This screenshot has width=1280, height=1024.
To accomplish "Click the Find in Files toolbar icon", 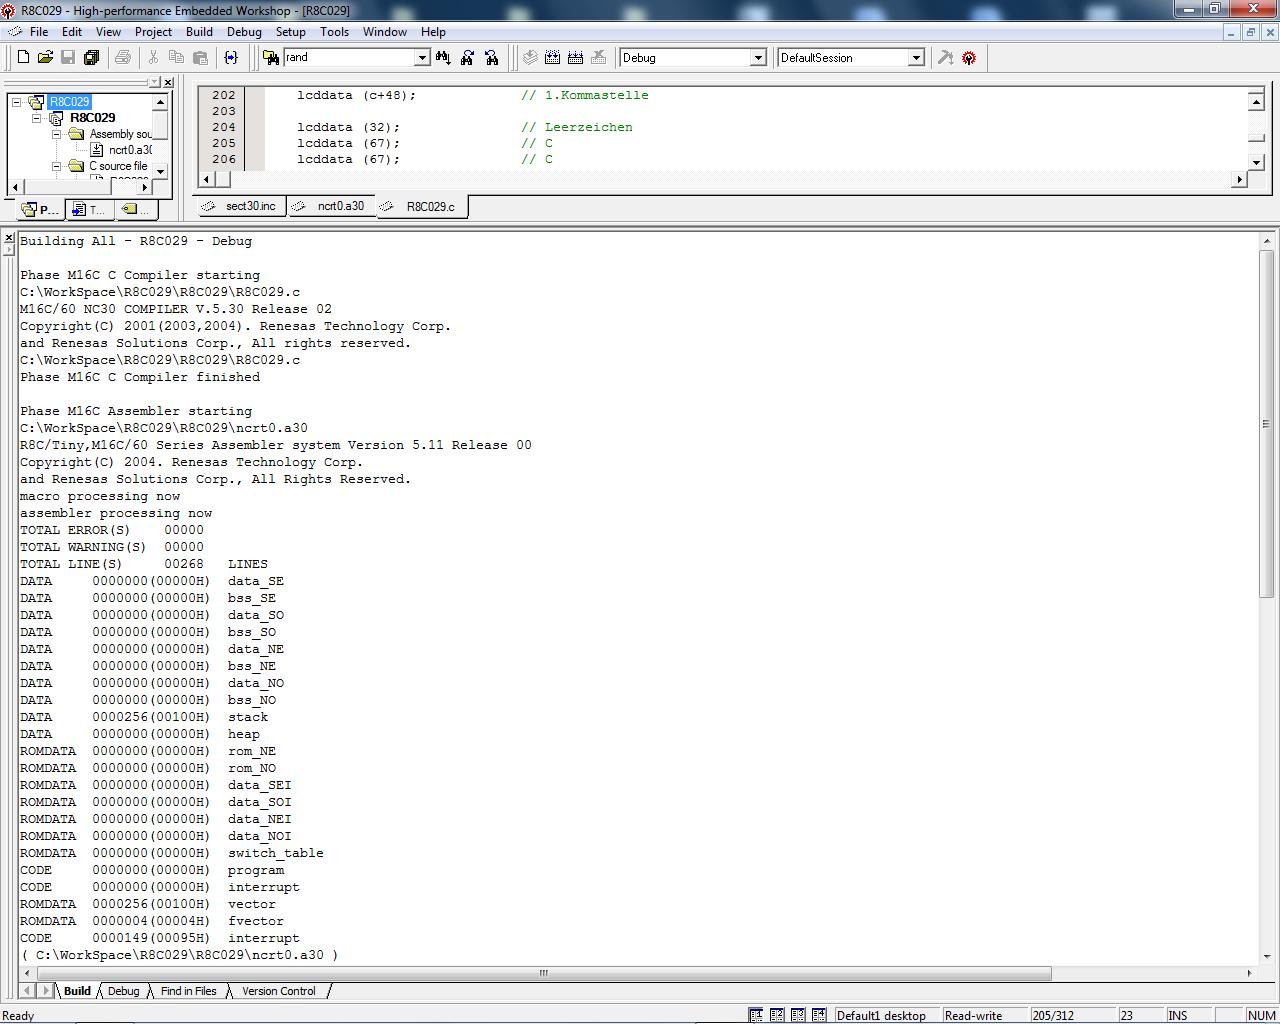I will (270, 58).
